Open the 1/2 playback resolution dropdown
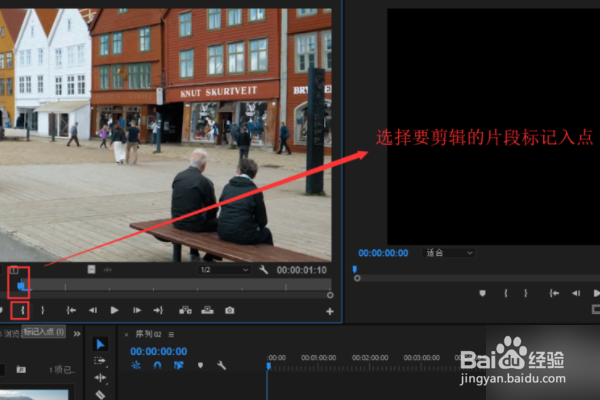600x400 pixels. pos(224,270)
